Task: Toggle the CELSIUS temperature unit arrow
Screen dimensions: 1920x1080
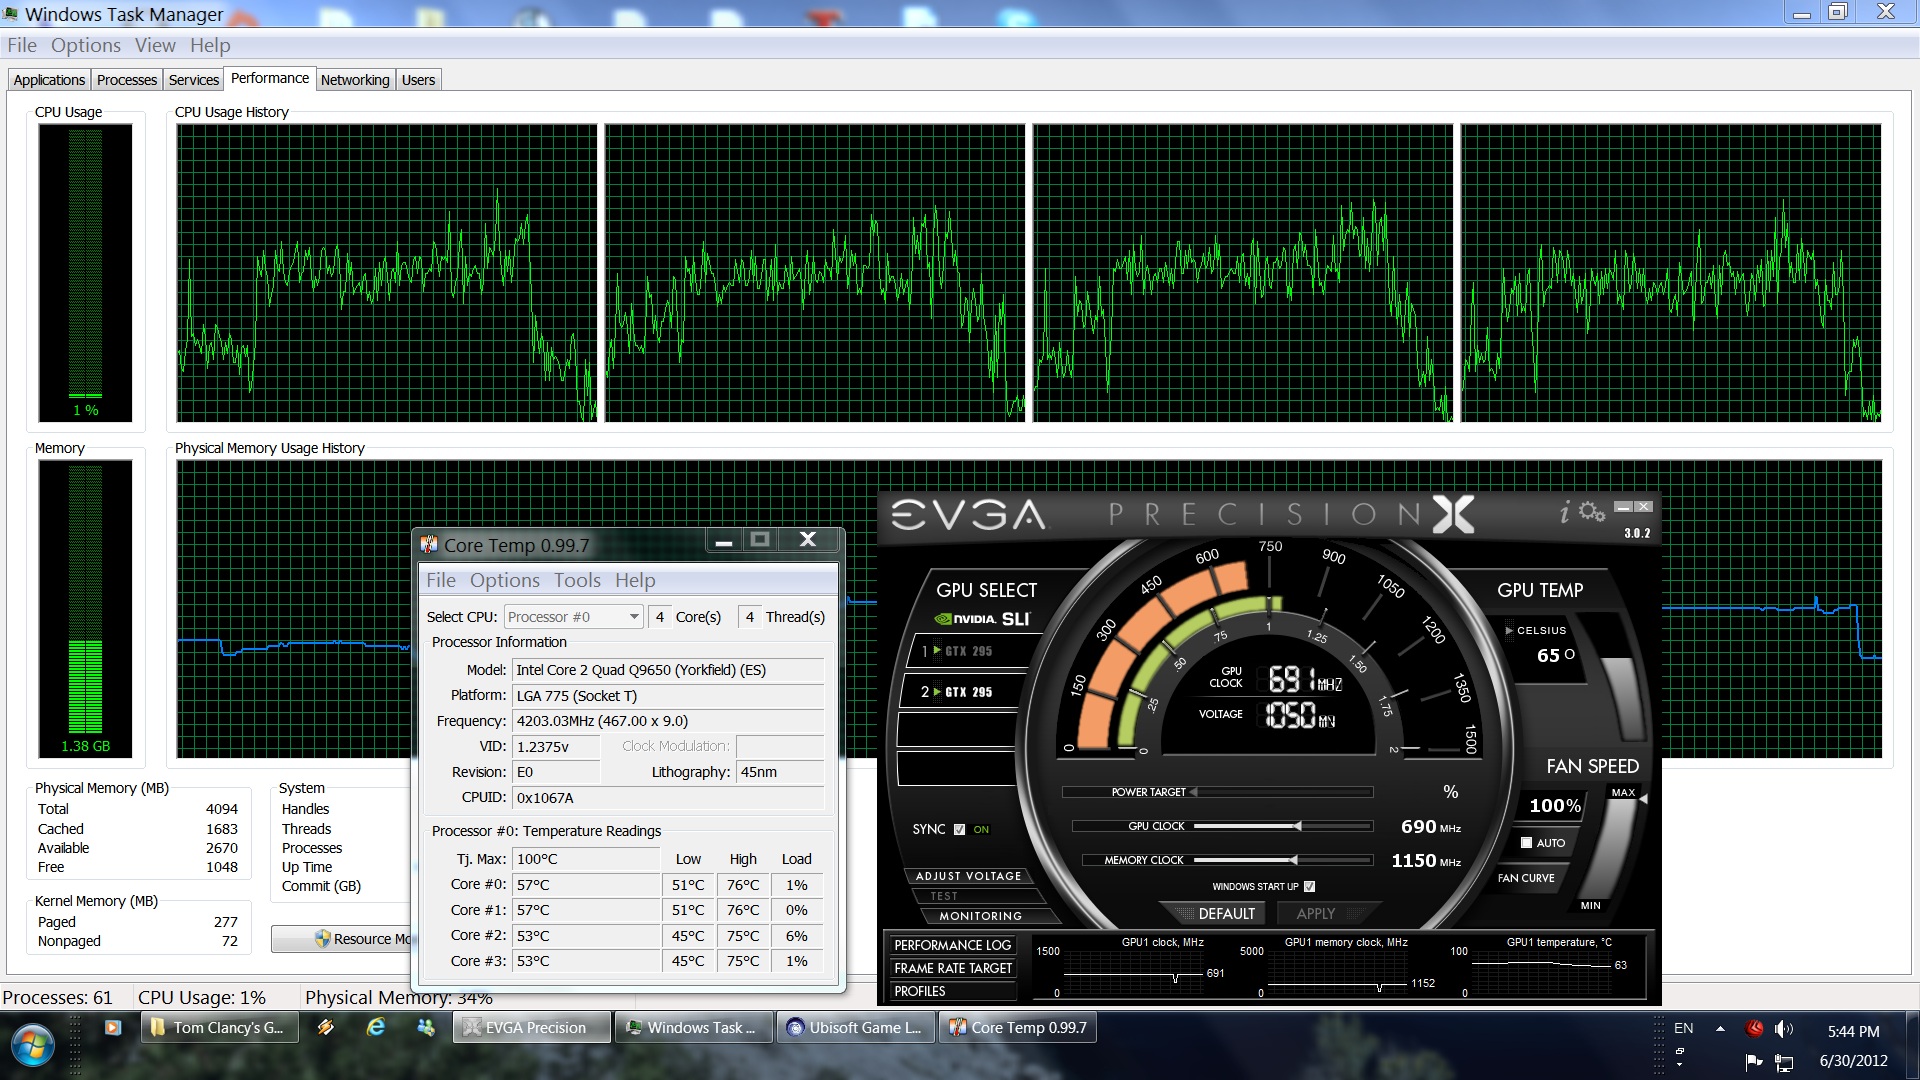Action: click(x=1509, y=631)
